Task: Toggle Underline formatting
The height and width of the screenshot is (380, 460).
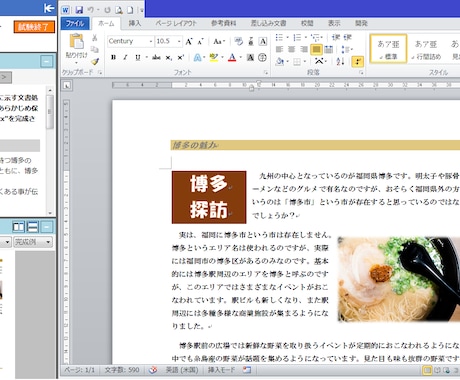Action: pos(138,58)
